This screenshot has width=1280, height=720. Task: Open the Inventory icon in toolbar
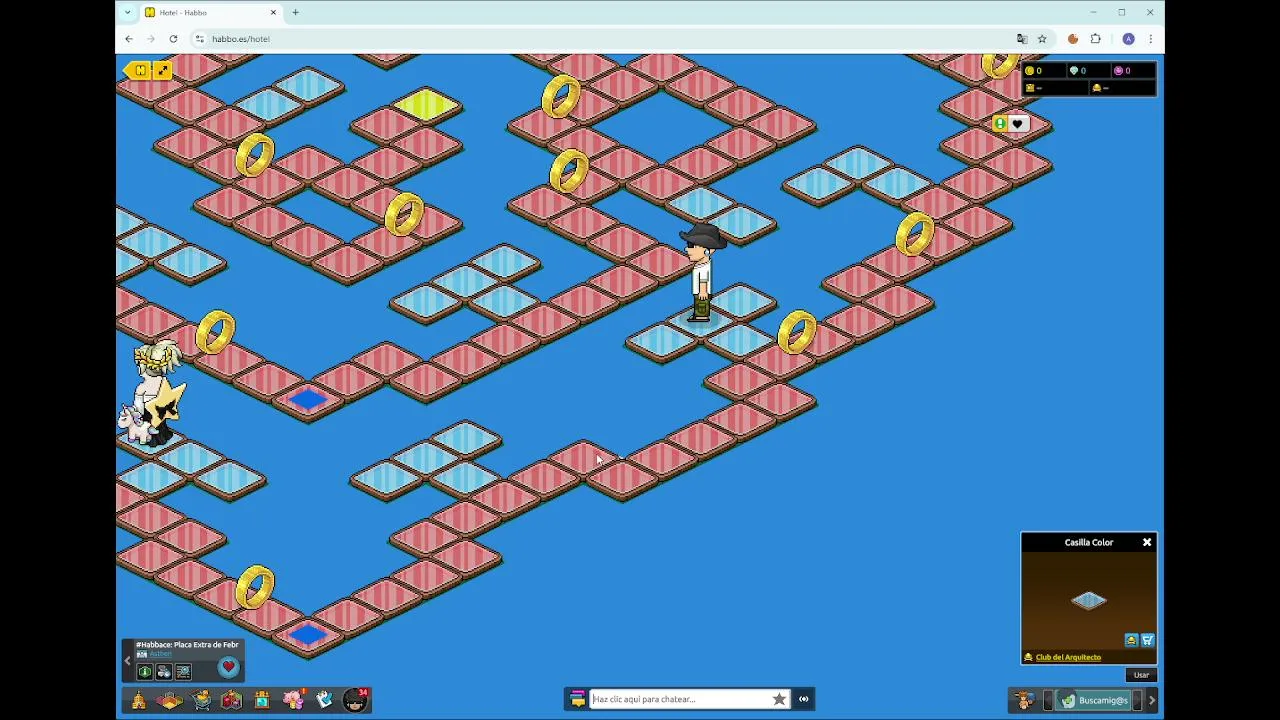coord(262,700)
